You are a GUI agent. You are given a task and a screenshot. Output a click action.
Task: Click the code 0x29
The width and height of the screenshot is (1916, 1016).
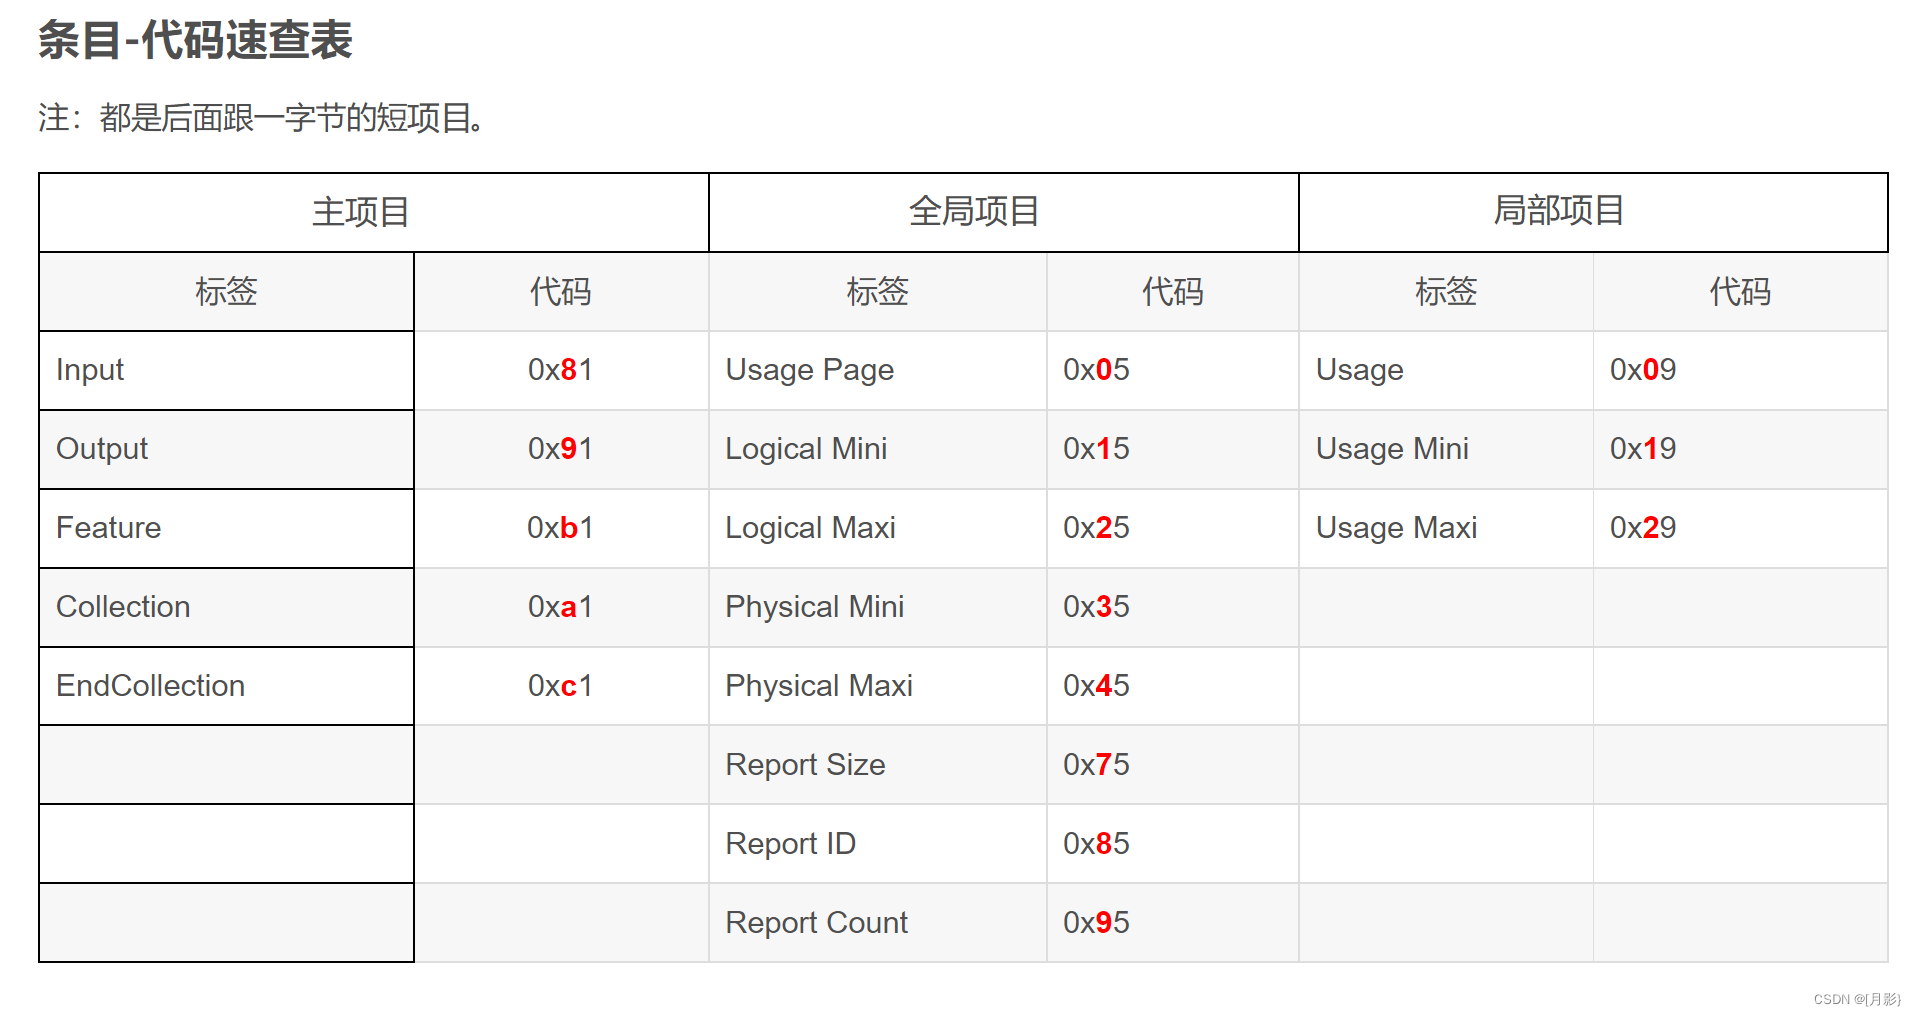1643,528
